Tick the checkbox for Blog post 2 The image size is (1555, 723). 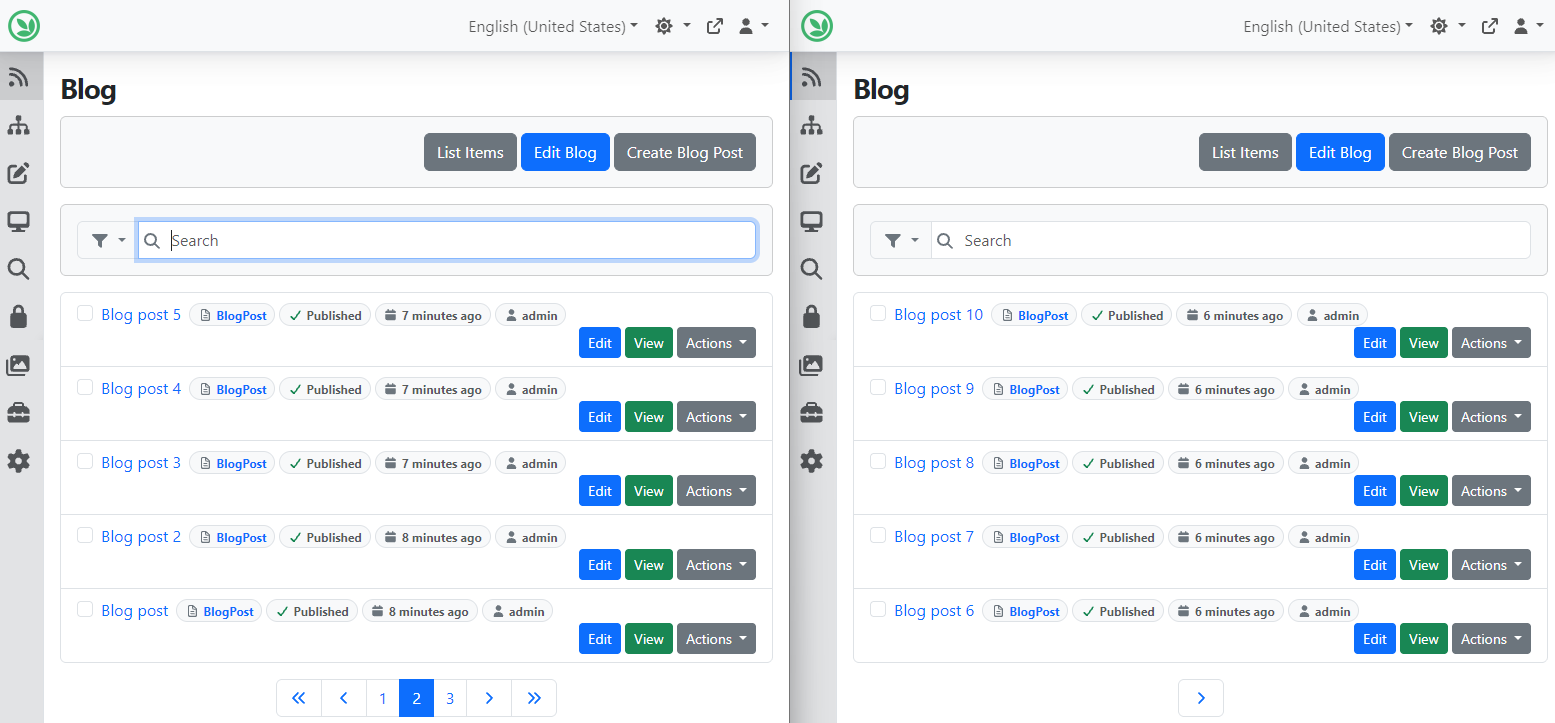pos(85,535)
